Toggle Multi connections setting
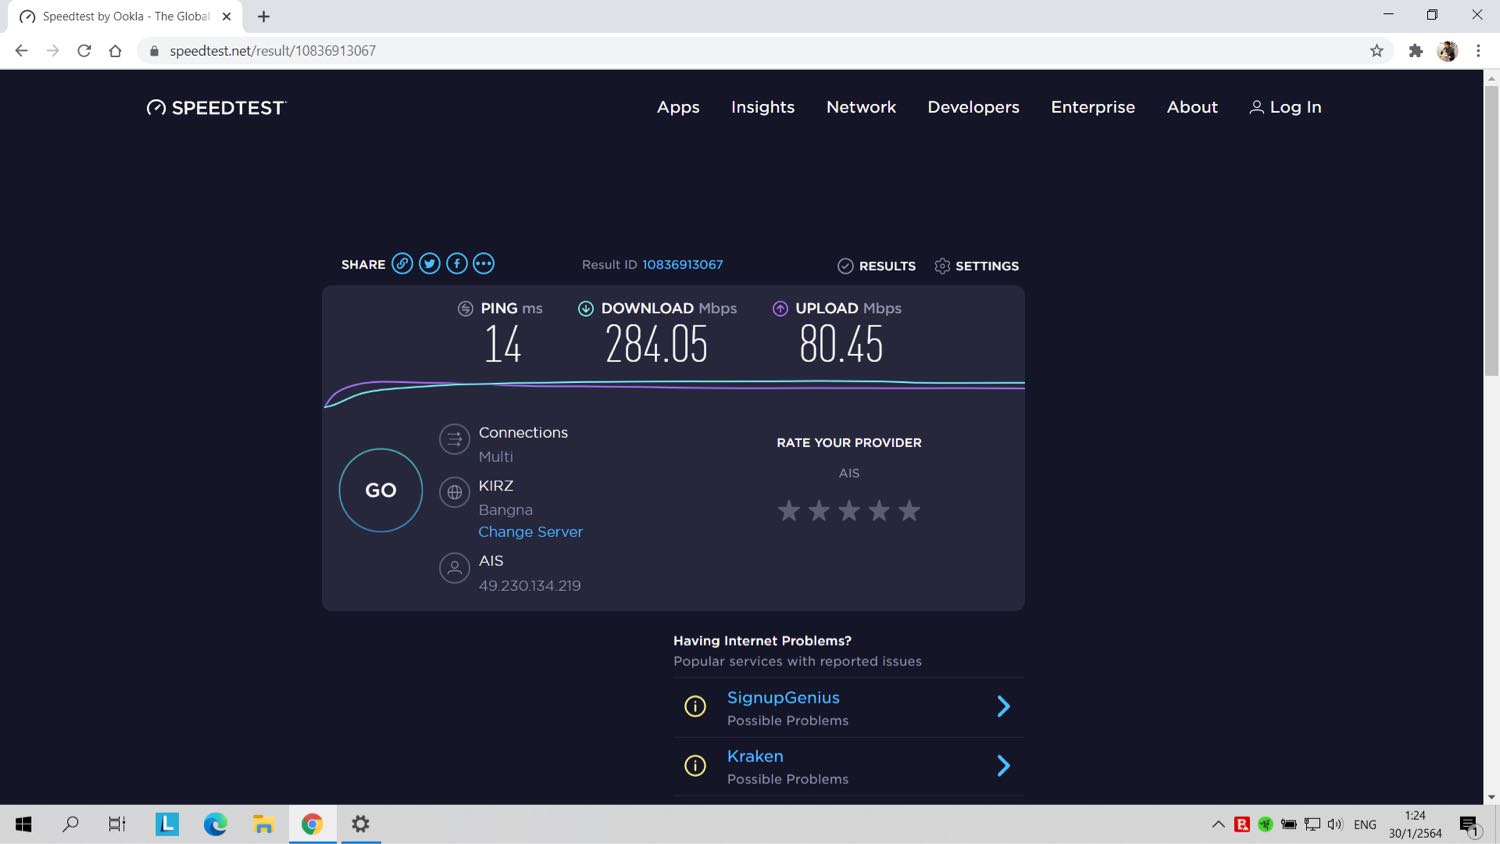This screenshot has height=844, width=1500. coord(496,457)
